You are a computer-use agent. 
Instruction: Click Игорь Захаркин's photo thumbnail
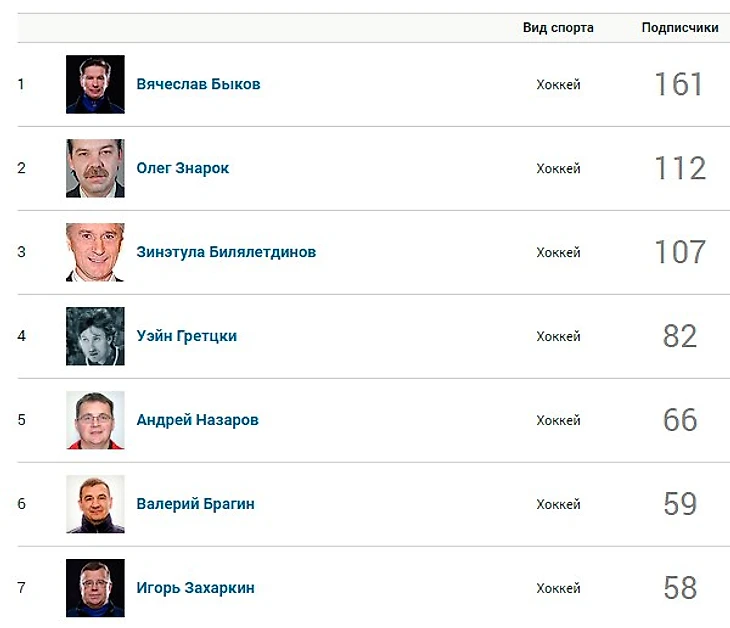(95, 588)
